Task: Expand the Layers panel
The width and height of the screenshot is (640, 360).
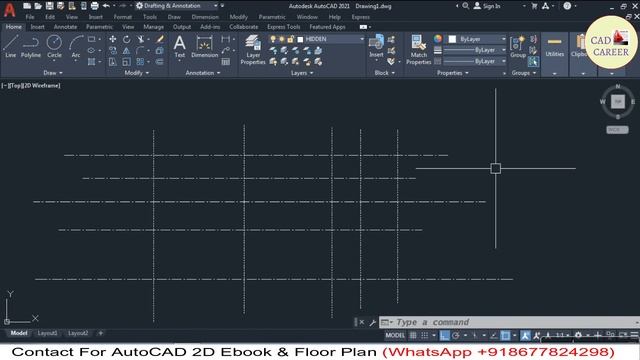Action: click(302, 73)
